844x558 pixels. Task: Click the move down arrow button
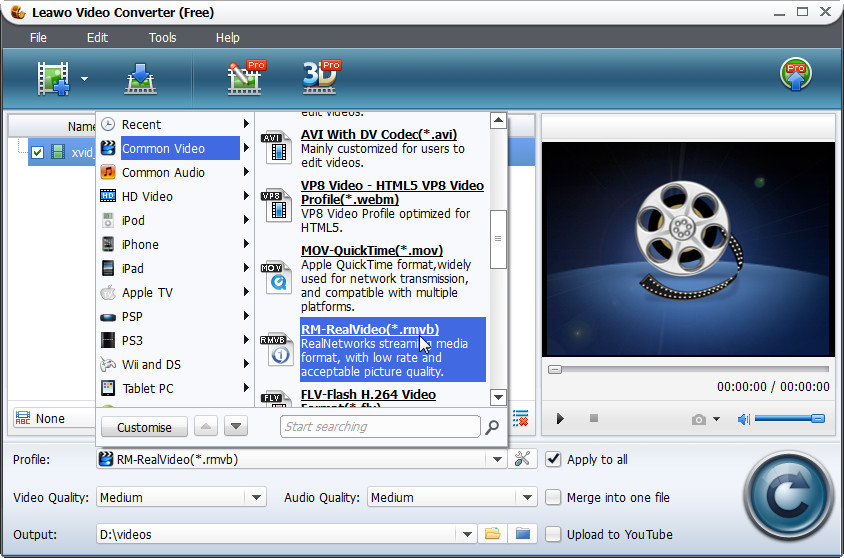[x=236, y=426]
